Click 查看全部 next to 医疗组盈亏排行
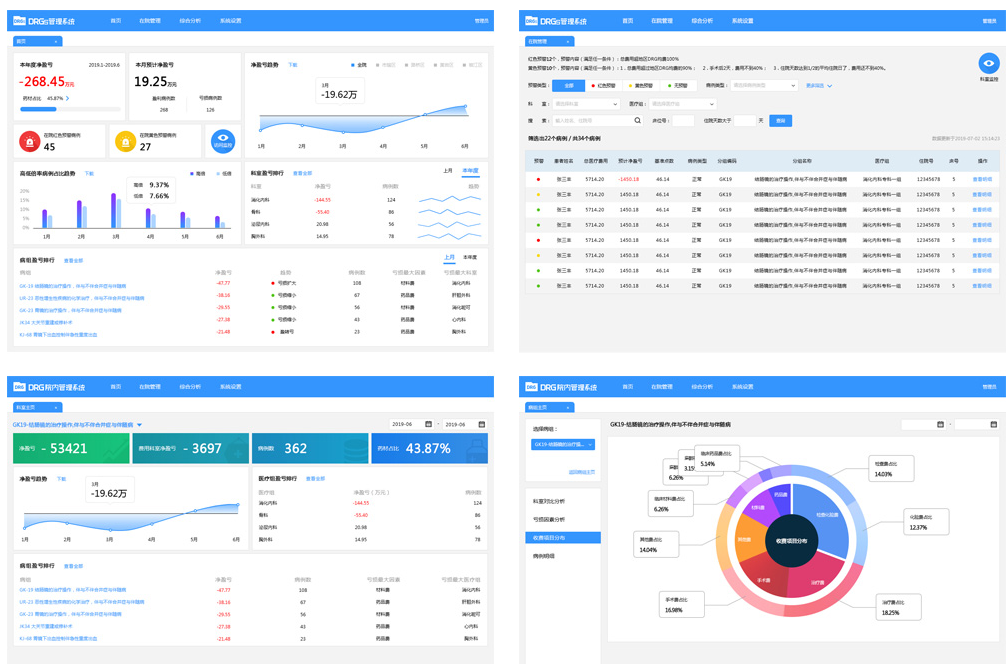 pyautogui.click(x=315, y=479)
